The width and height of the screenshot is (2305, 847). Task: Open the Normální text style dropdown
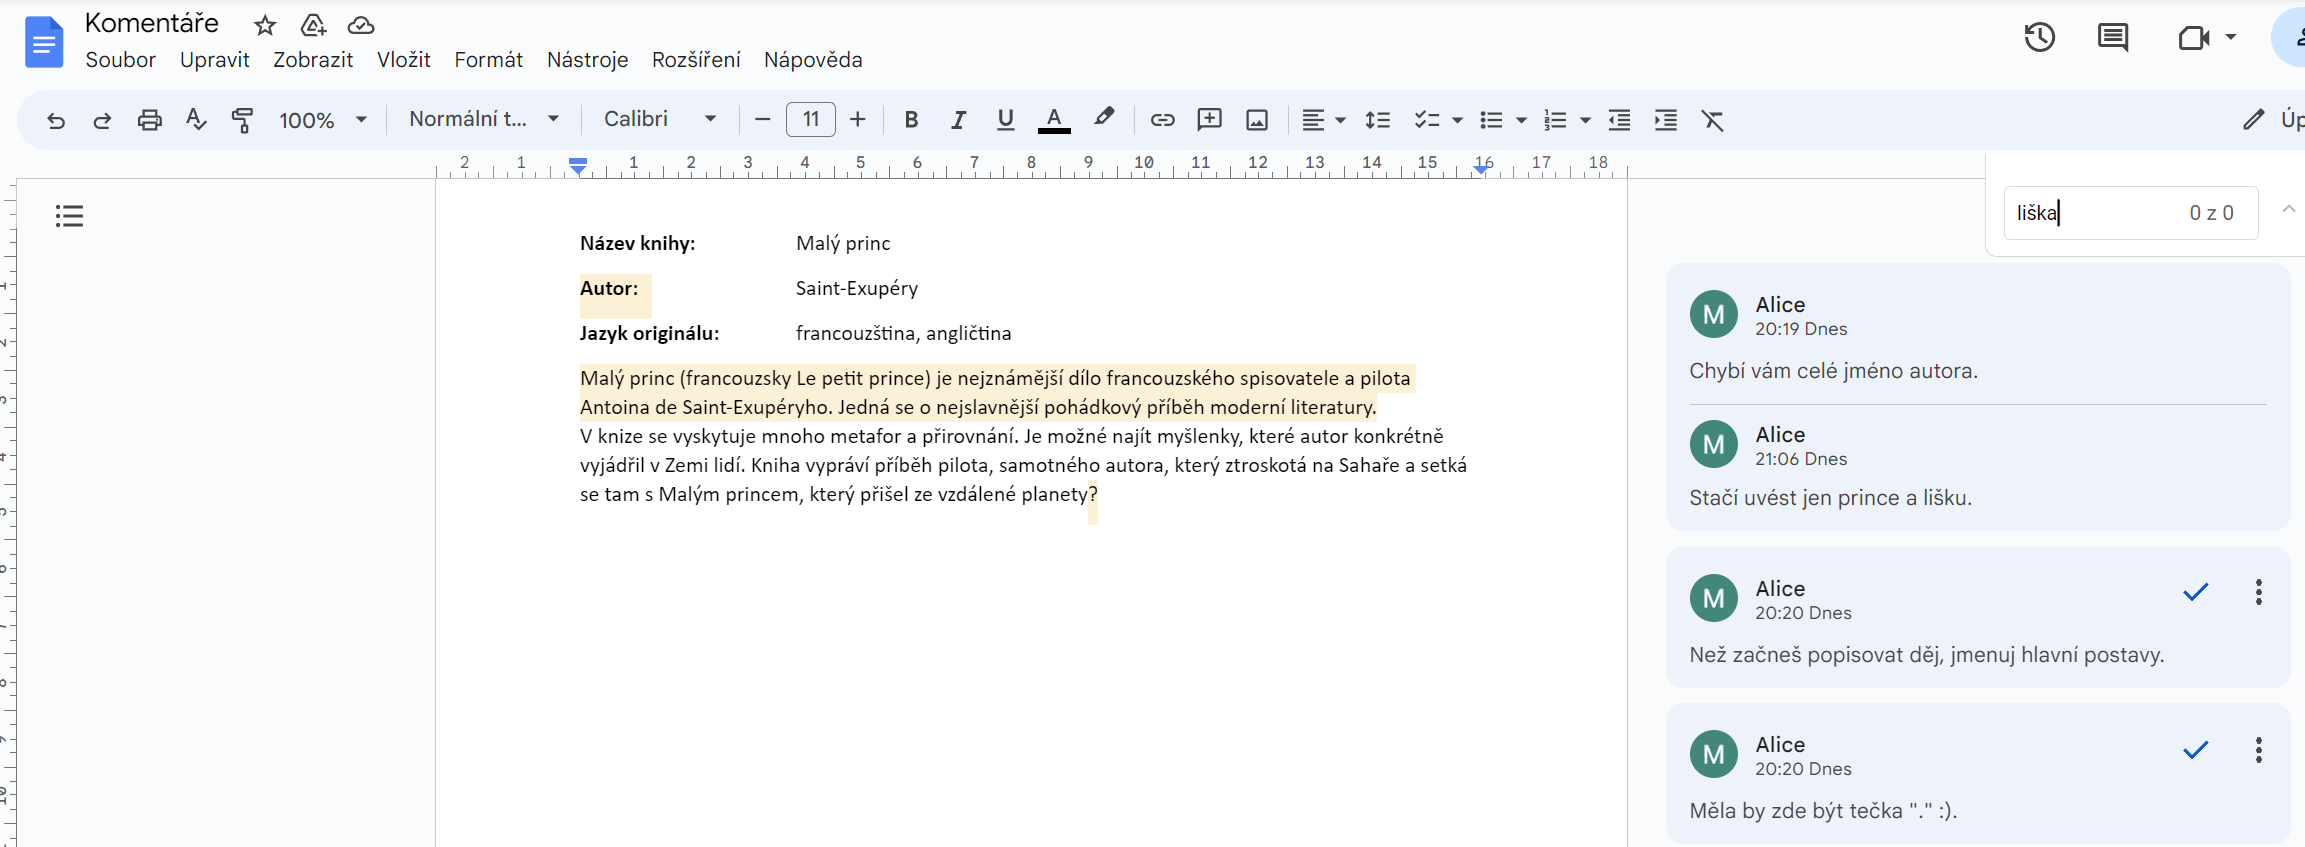pos(483,119)
